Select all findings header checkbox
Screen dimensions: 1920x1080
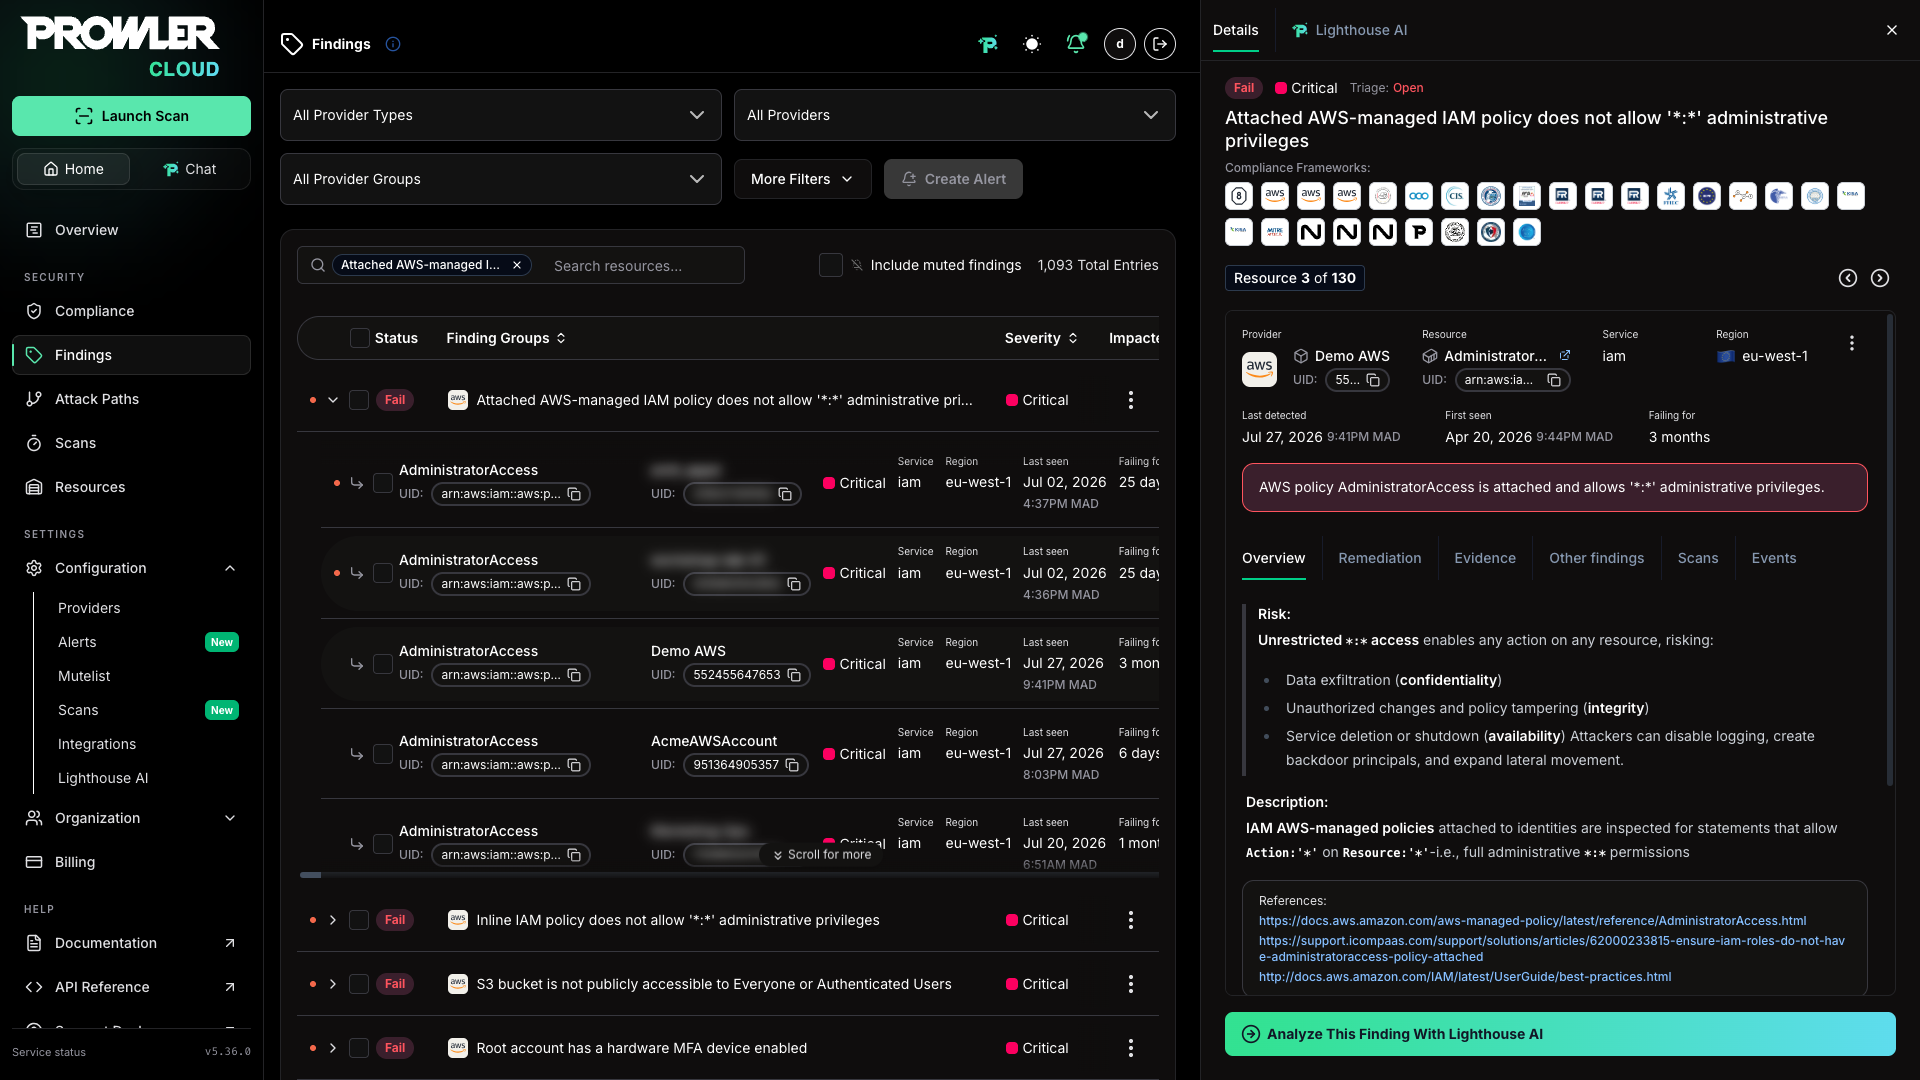360,338
